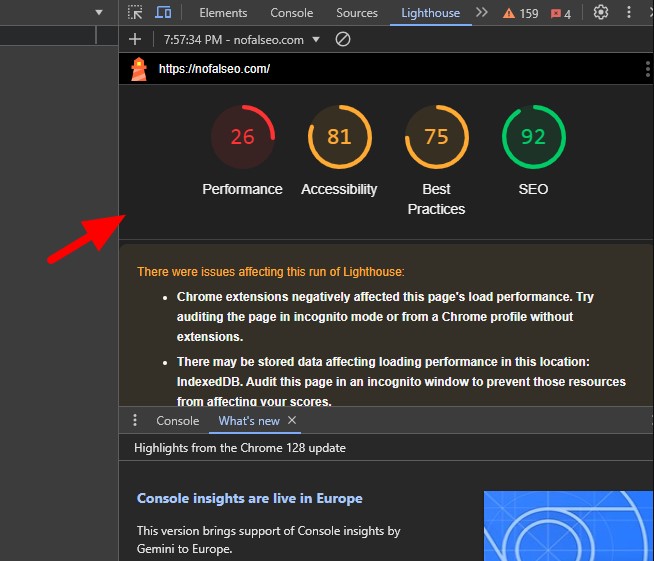Viewport: 654px width, 561px height.
Task: Click the Console insights video thumbnail
Action: 568,525
